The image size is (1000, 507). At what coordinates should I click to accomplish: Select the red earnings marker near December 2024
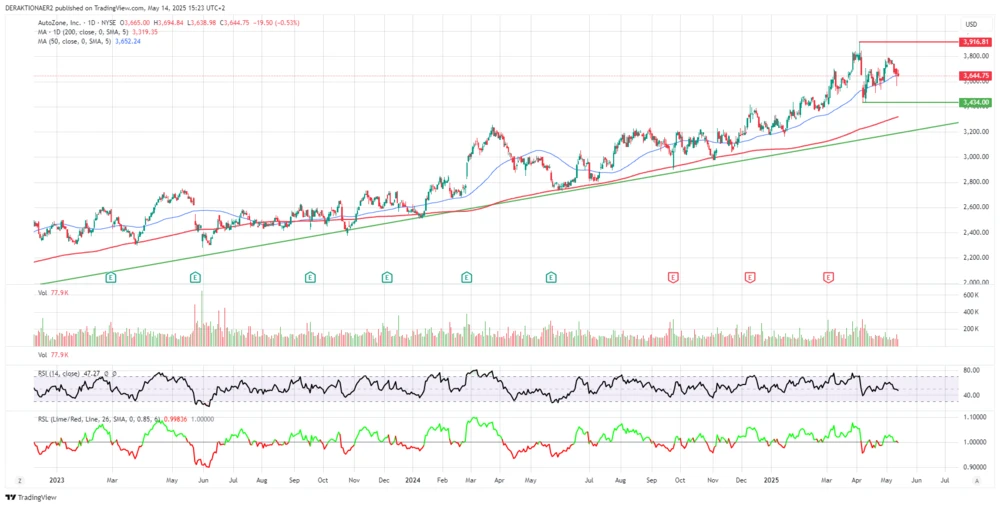tap(750, 276)
